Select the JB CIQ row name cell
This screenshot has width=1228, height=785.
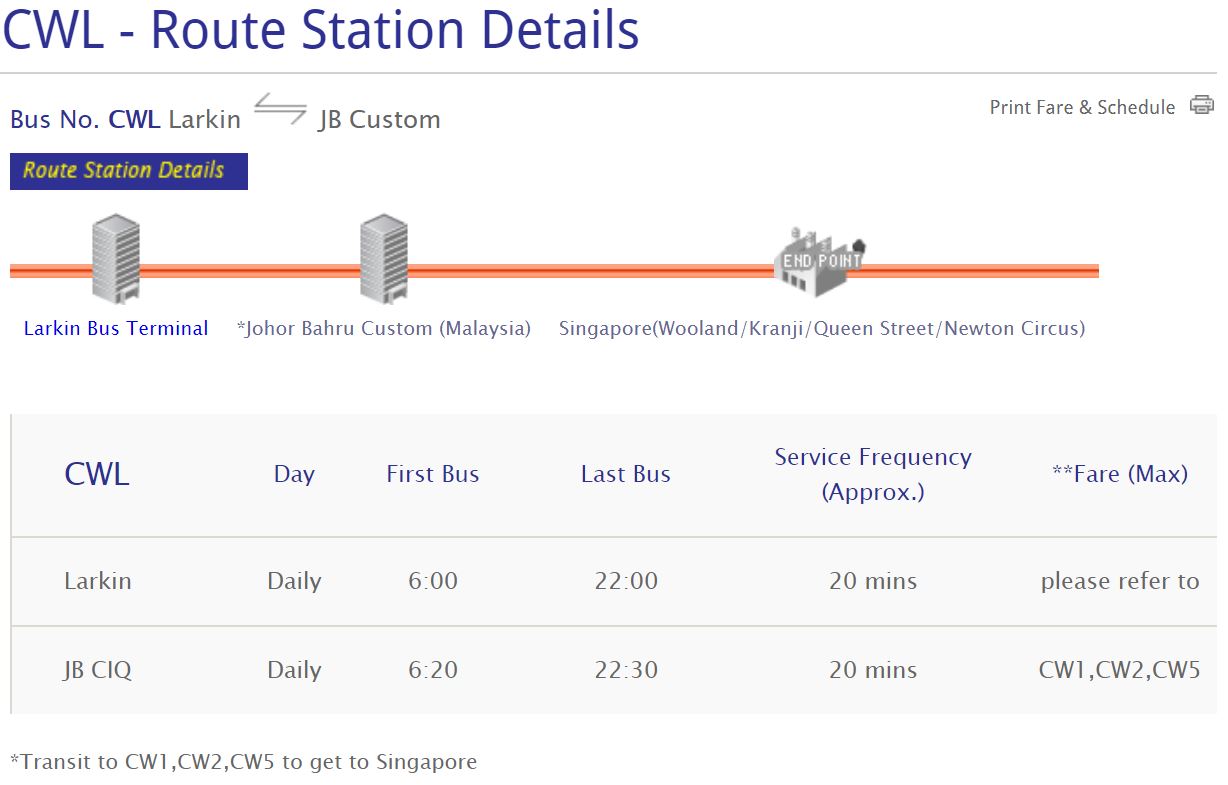(97, 670)
